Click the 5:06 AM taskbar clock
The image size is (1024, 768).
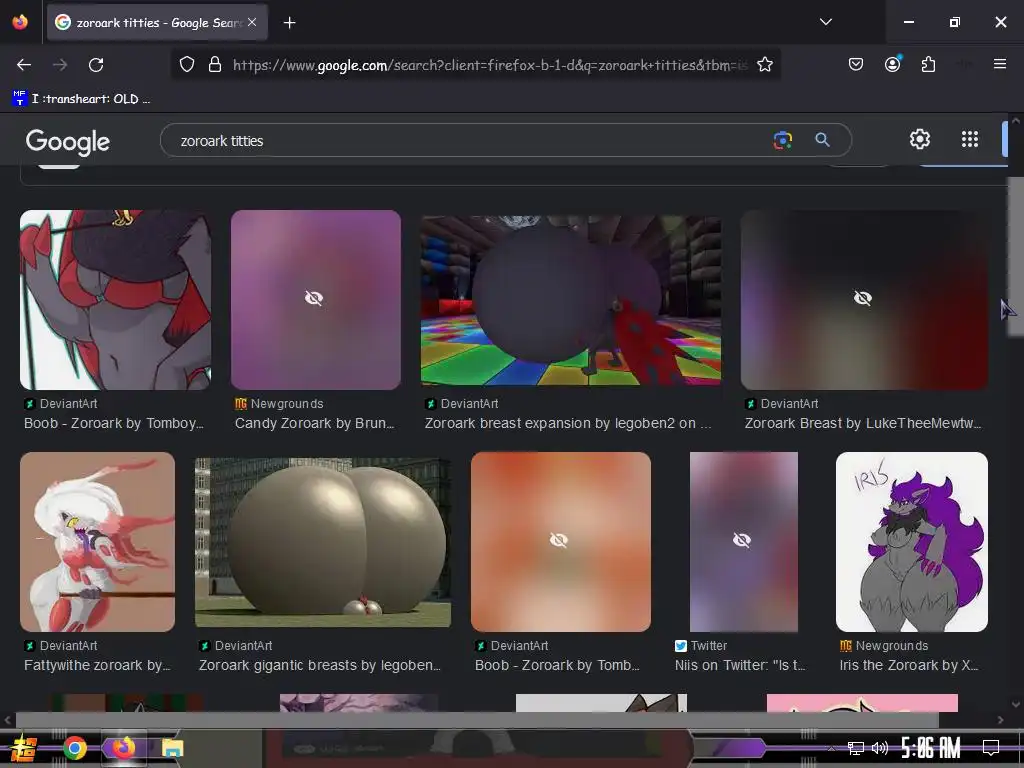(930, 748)
